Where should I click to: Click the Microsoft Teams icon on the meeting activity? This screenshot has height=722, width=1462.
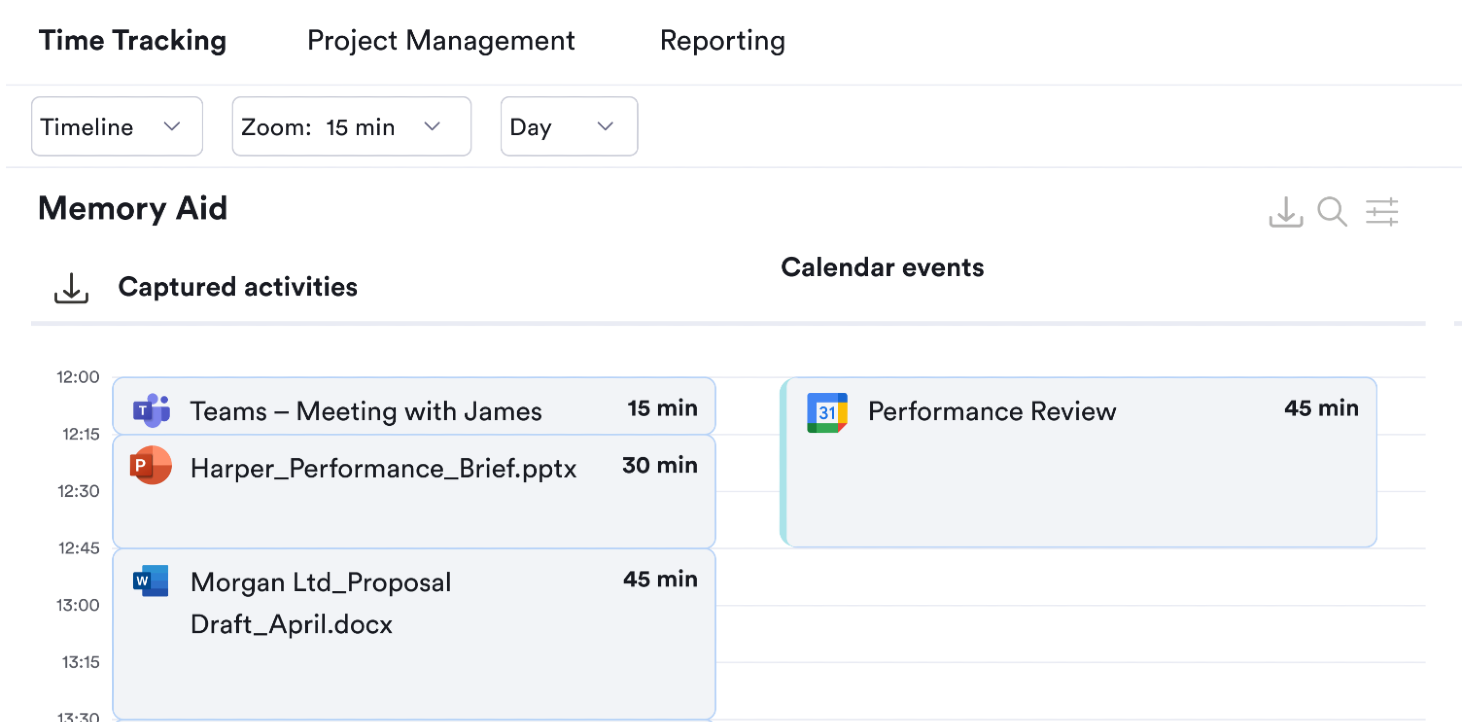[x=151, y=408]
